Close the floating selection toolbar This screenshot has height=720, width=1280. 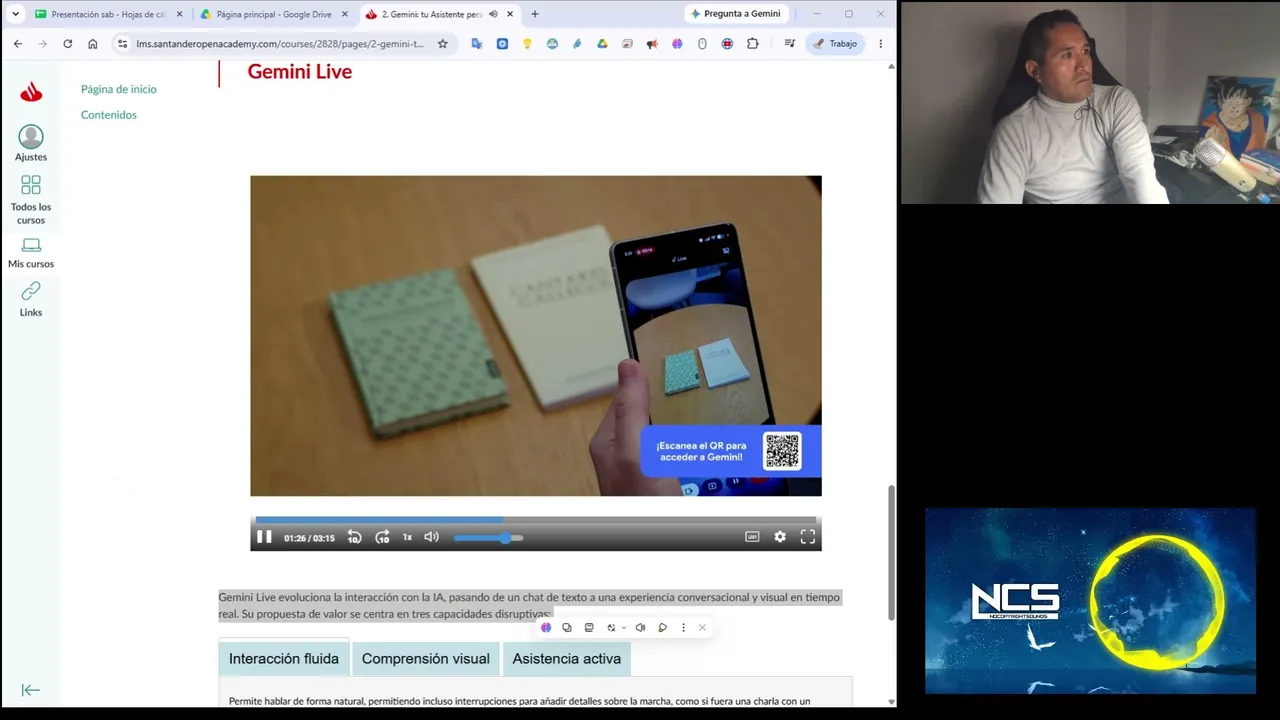coord(702,628)
